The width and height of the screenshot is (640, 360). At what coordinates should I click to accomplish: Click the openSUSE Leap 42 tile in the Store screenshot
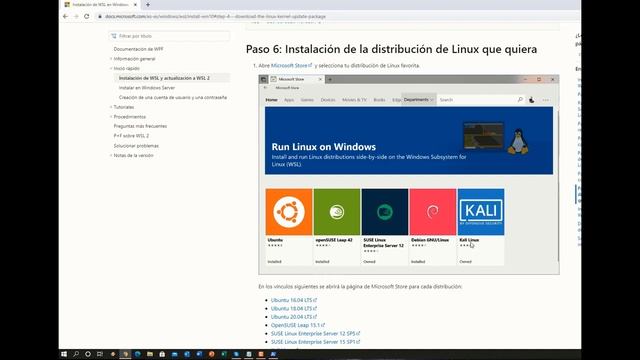click(x=337, y=227)
